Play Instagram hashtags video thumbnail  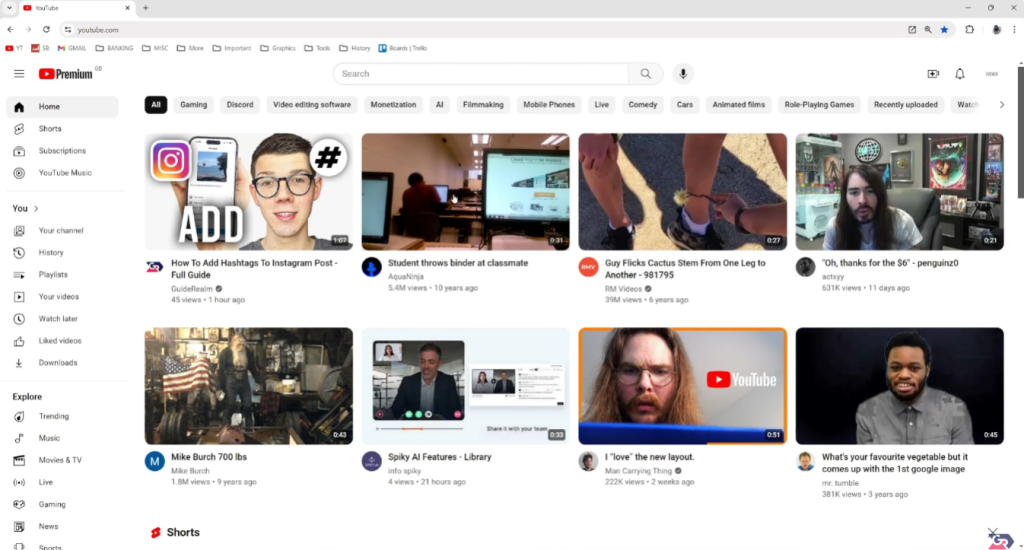click(249, 192)
